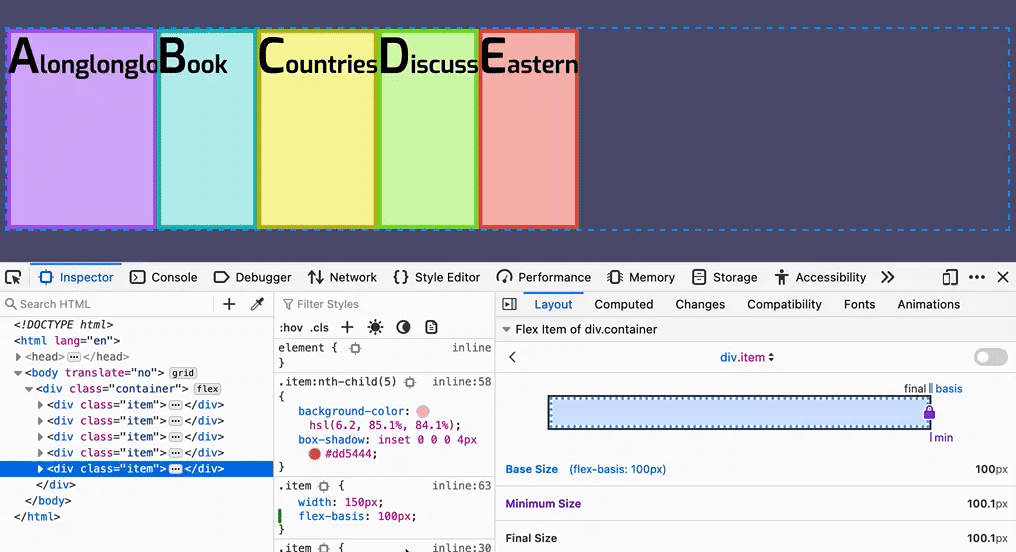Open the div.item flex item selector dropdown

pyautogui.click(x=747, y=357)
